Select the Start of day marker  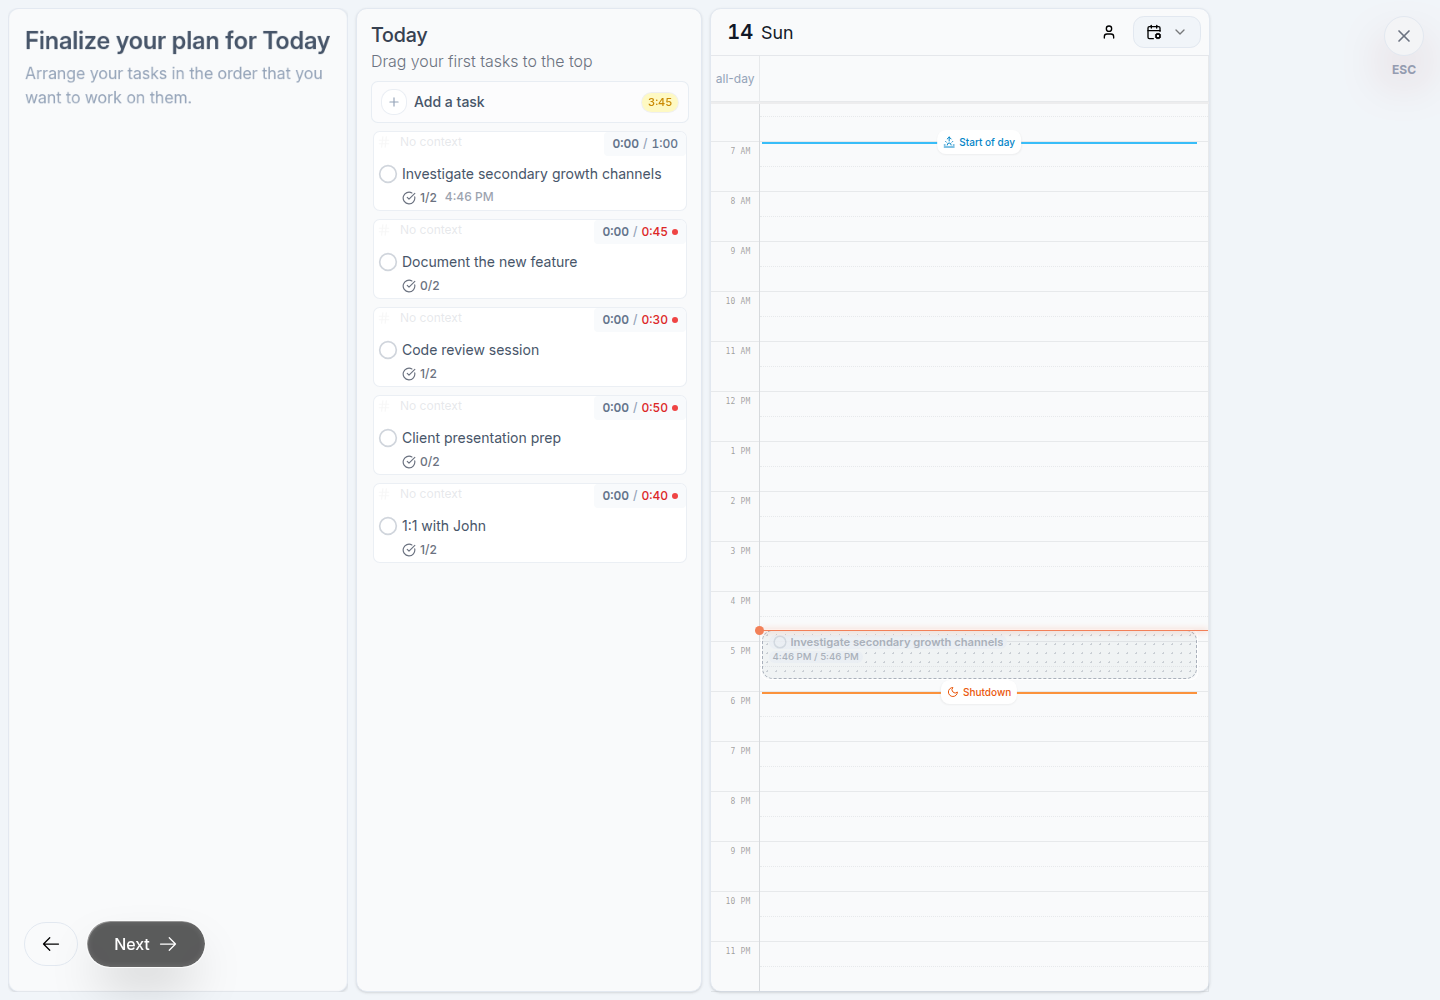pyautogui.click(x=979, y=142)
